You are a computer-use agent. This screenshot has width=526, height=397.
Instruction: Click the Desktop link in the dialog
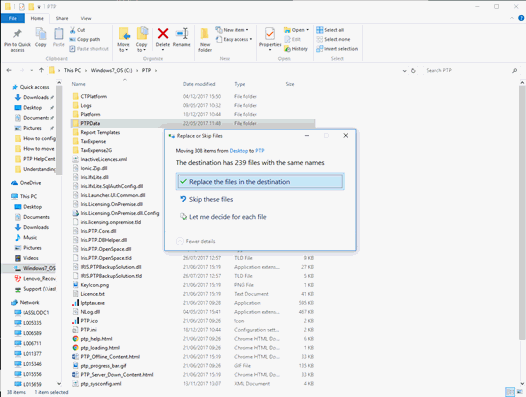[x=239, y=151]
